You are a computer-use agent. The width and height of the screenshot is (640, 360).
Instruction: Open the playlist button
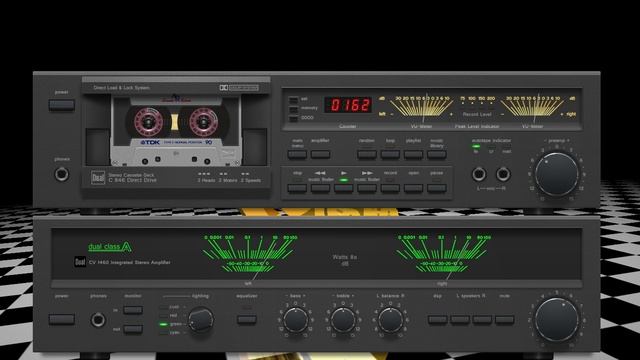click(x=413, y=154)
